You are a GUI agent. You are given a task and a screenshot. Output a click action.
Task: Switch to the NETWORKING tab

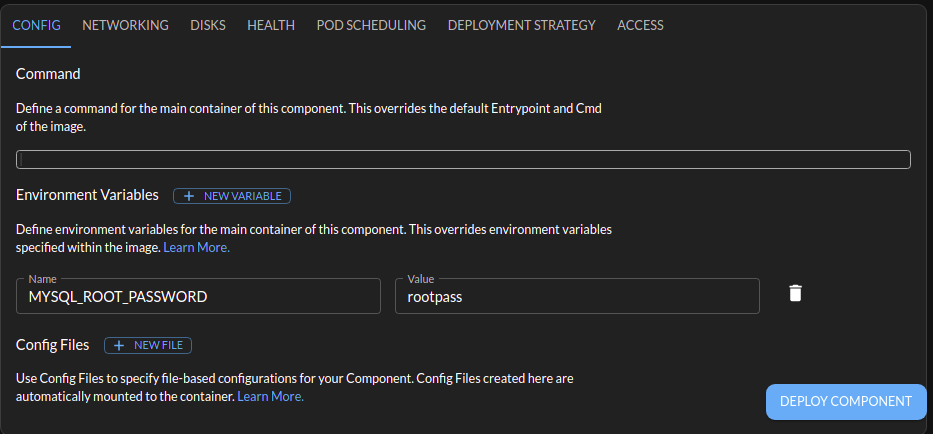click(125, 25)
